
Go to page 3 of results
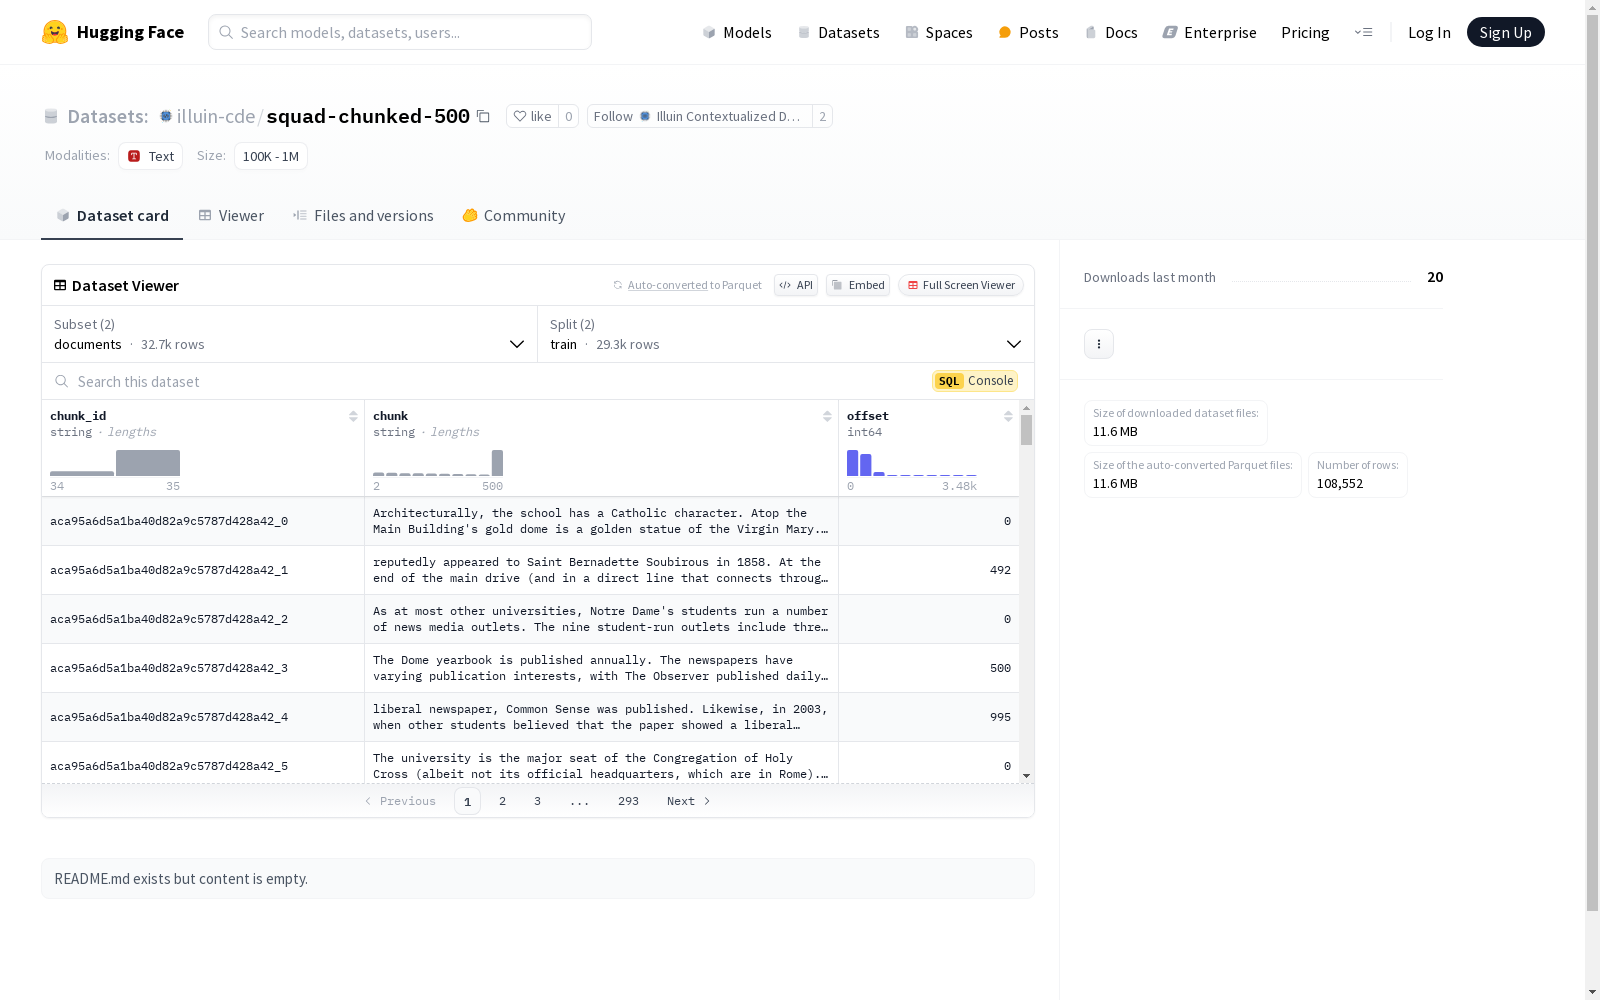(x=537, y=801)
